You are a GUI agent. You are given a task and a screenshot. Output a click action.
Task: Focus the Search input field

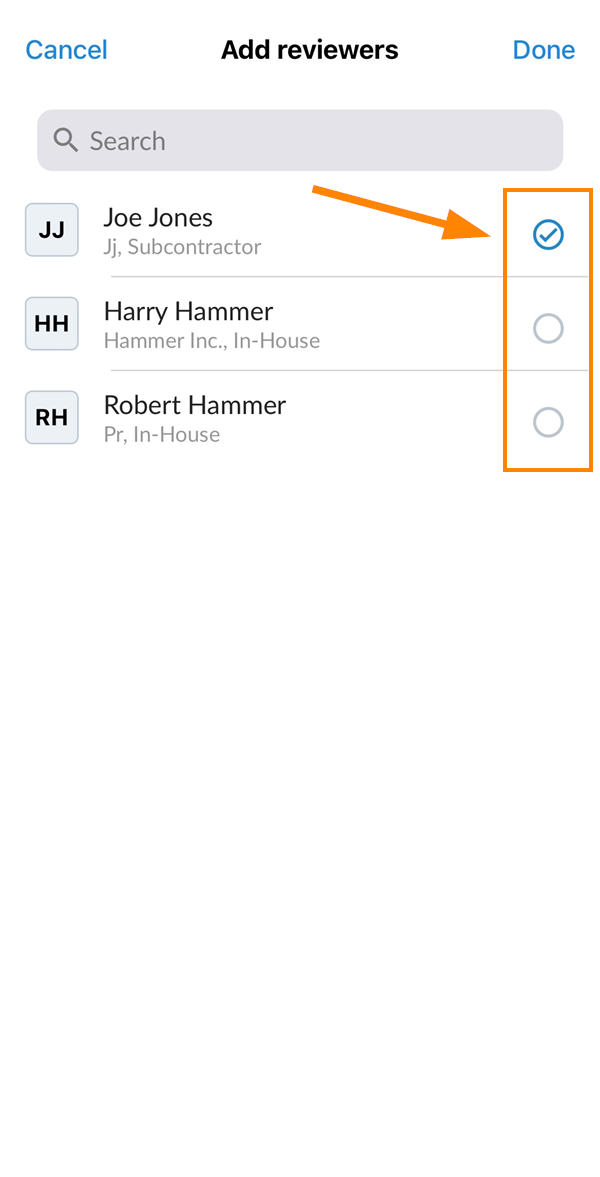310,141
